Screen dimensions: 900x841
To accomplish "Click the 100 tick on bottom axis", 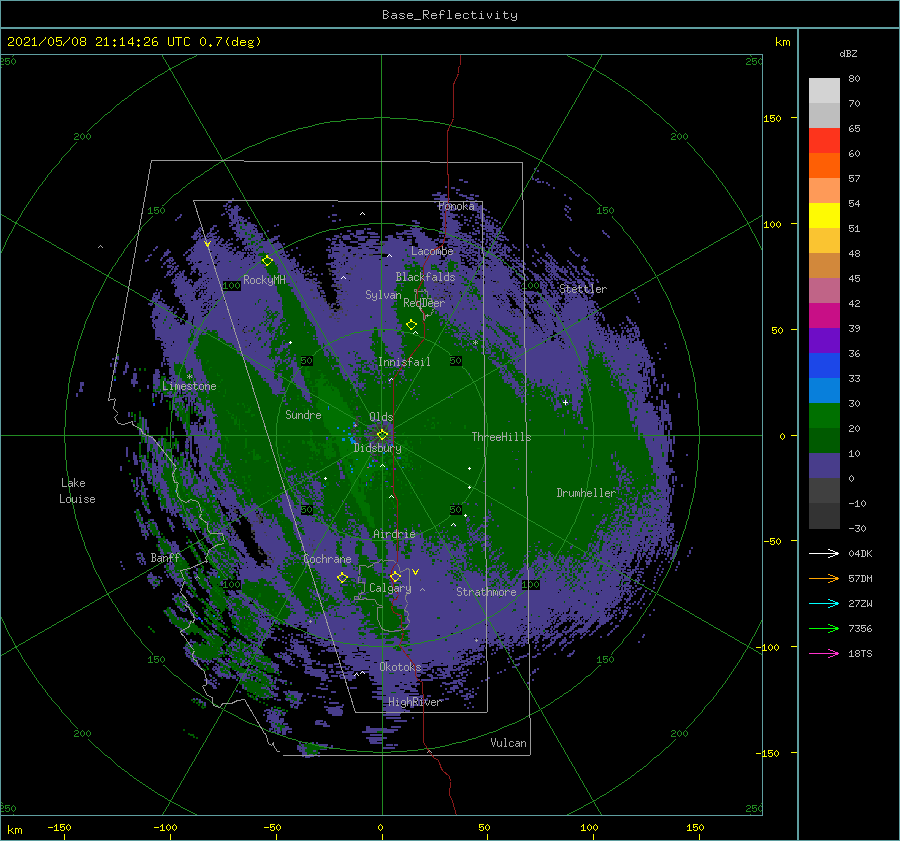I will click(x=589, y=827).
